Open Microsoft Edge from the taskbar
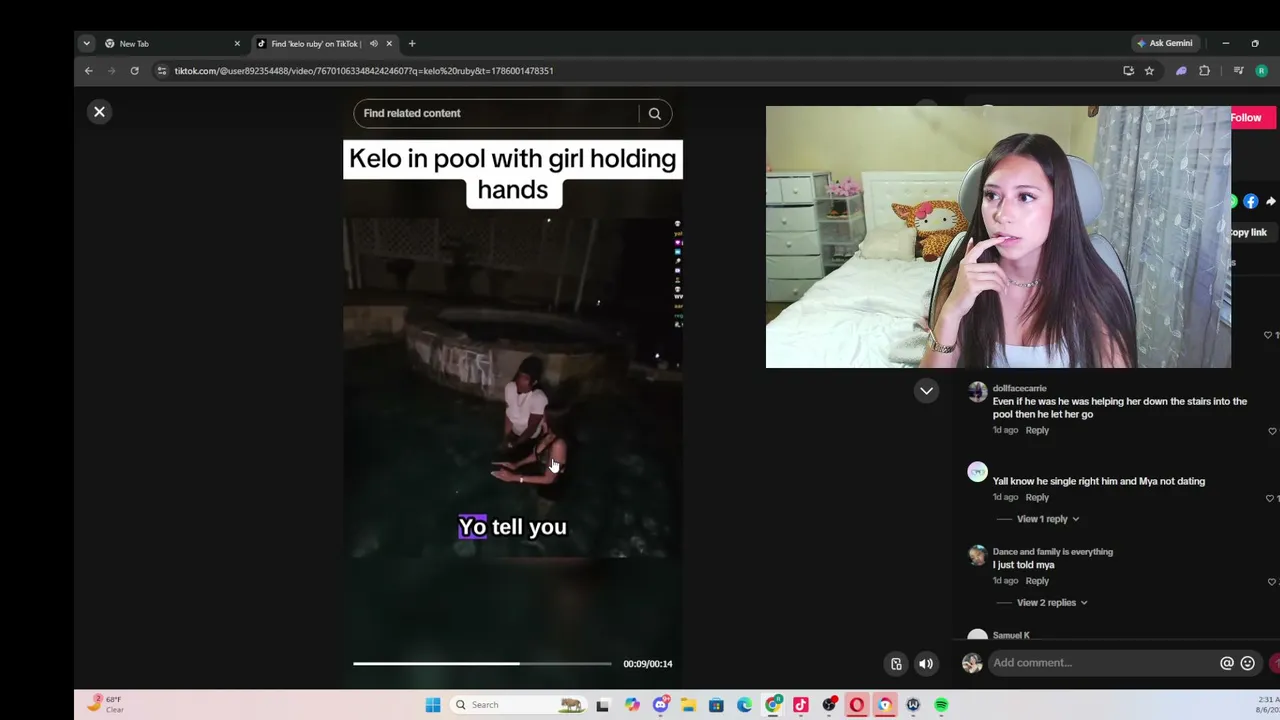Image resolution: width=1280 pixels, height=720 pixels. [x=744, y=705]
